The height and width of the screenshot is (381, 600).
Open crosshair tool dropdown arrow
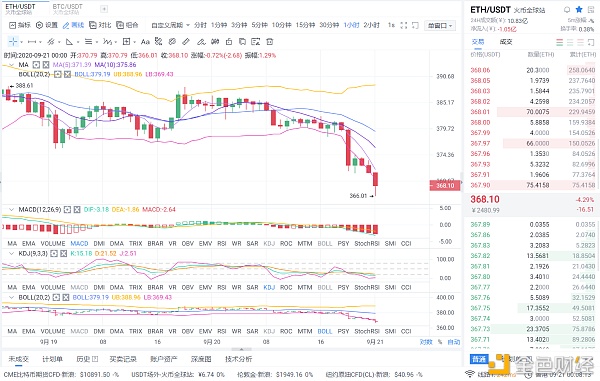point(21,42)
